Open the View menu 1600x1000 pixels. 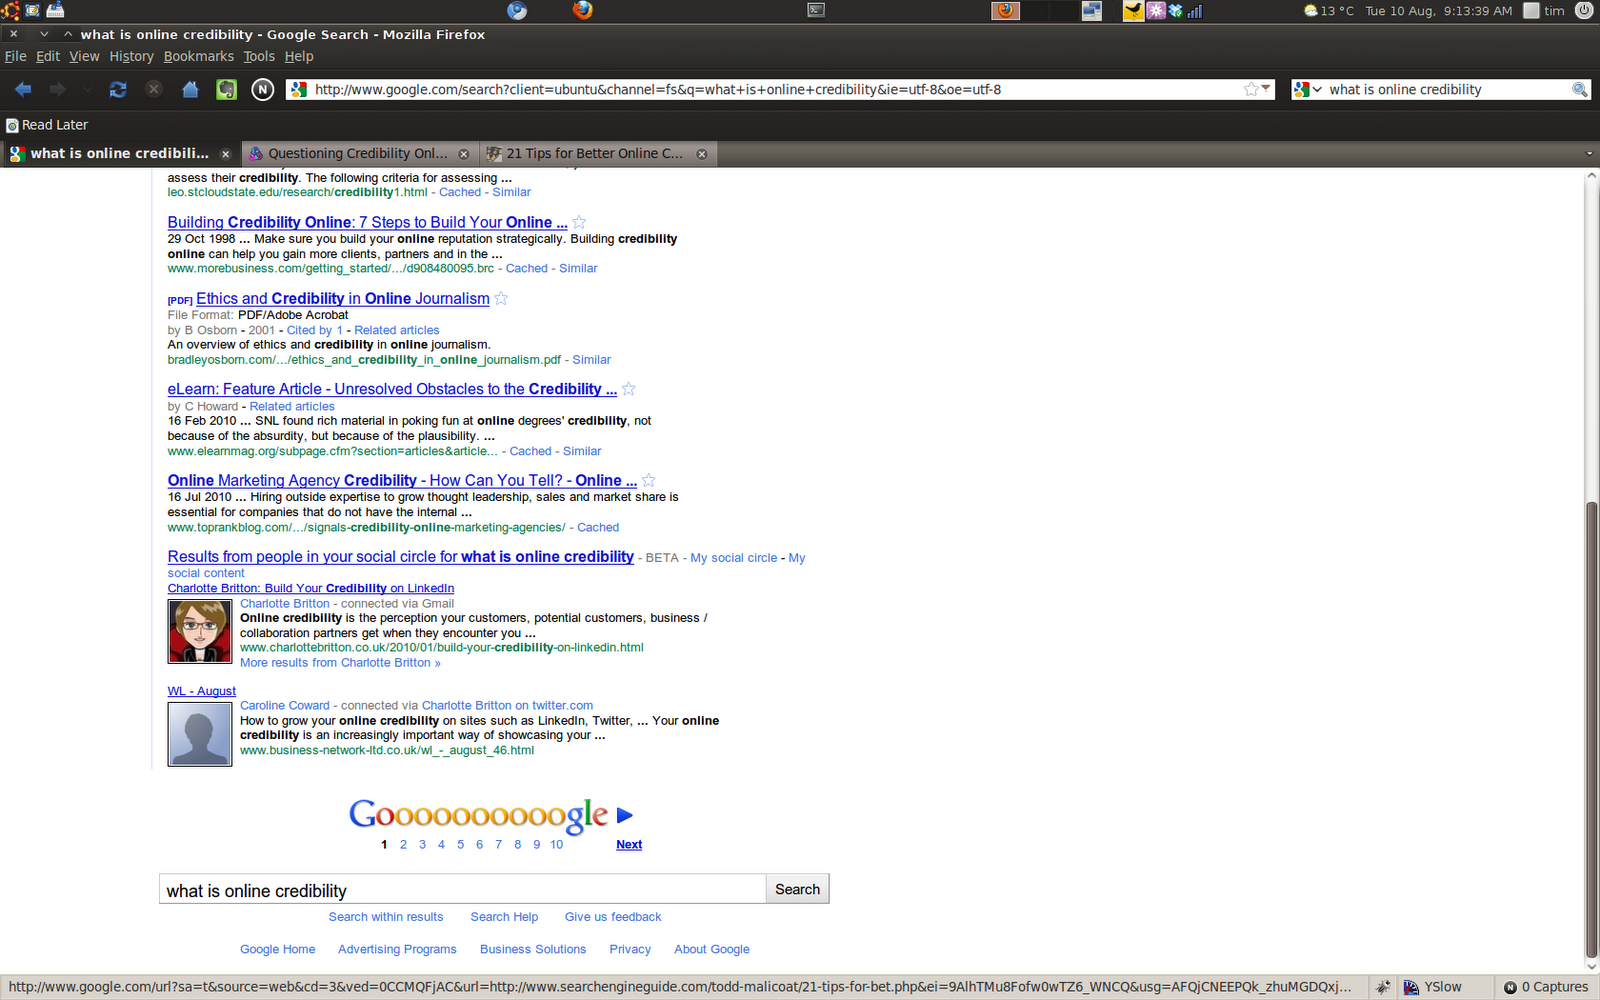click(x=84, y=56)
